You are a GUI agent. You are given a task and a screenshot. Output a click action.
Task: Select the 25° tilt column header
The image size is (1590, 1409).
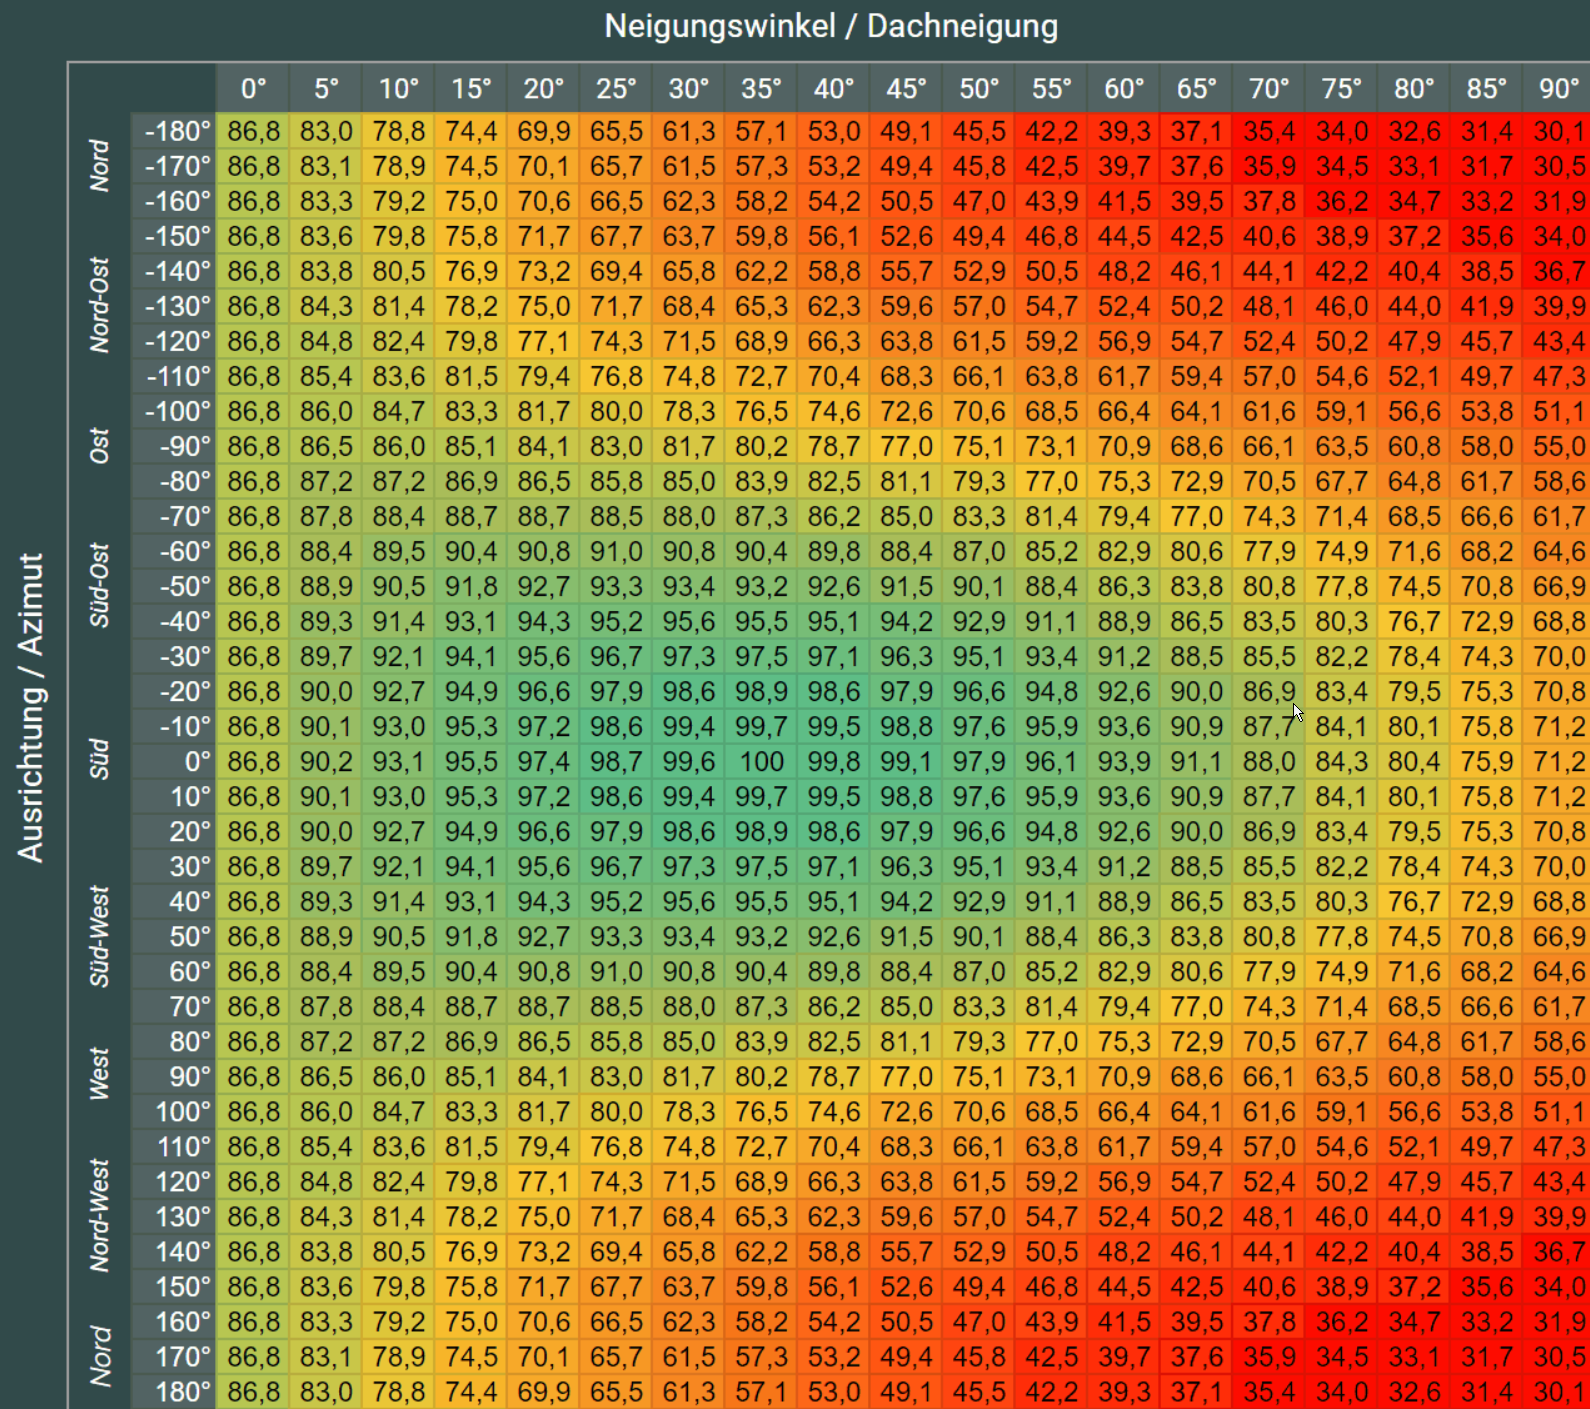tap(616, 88)
